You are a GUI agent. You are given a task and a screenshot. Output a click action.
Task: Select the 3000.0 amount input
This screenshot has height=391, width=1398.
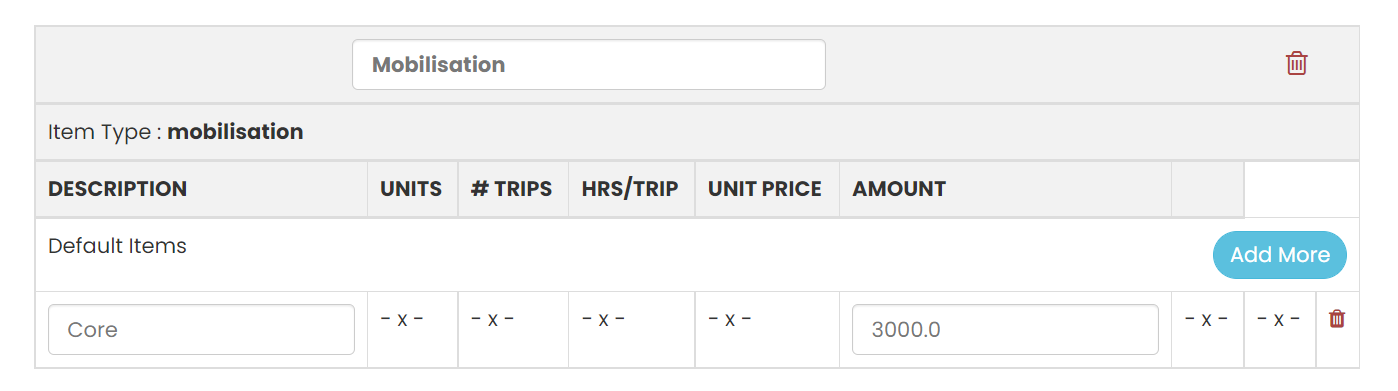pos(1005,329)
